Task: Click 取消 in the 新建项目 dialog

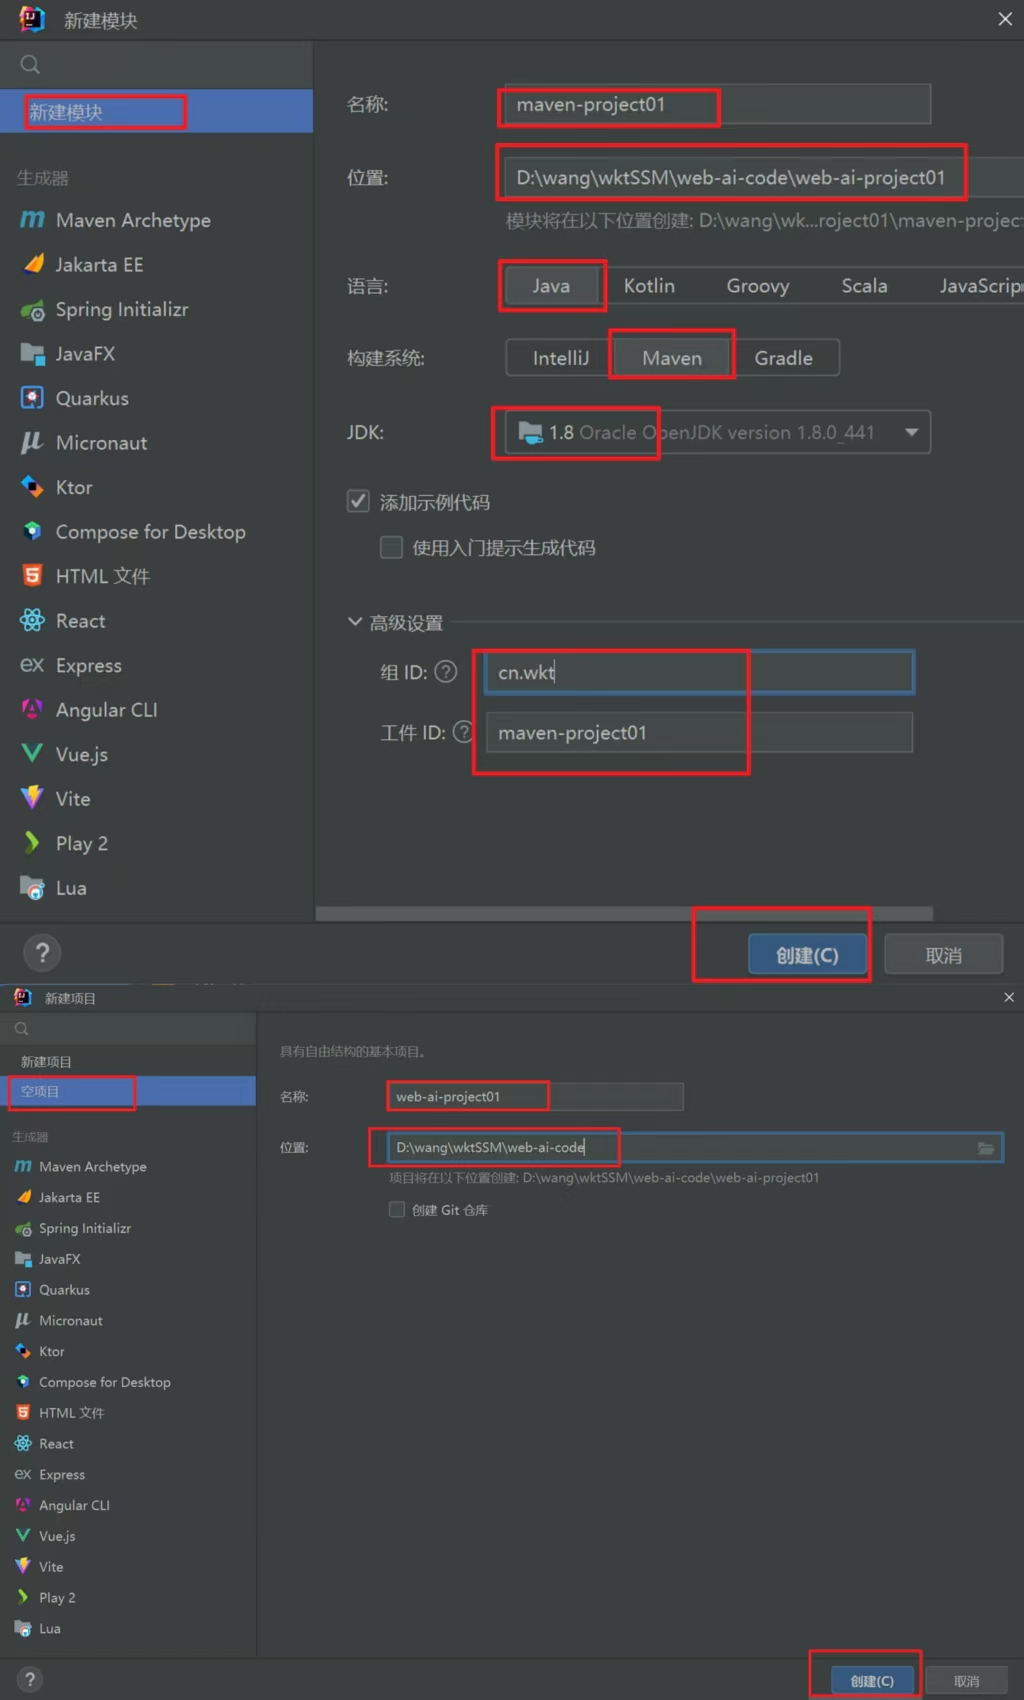Action: pyautogui.click(x=965, y=1681)
